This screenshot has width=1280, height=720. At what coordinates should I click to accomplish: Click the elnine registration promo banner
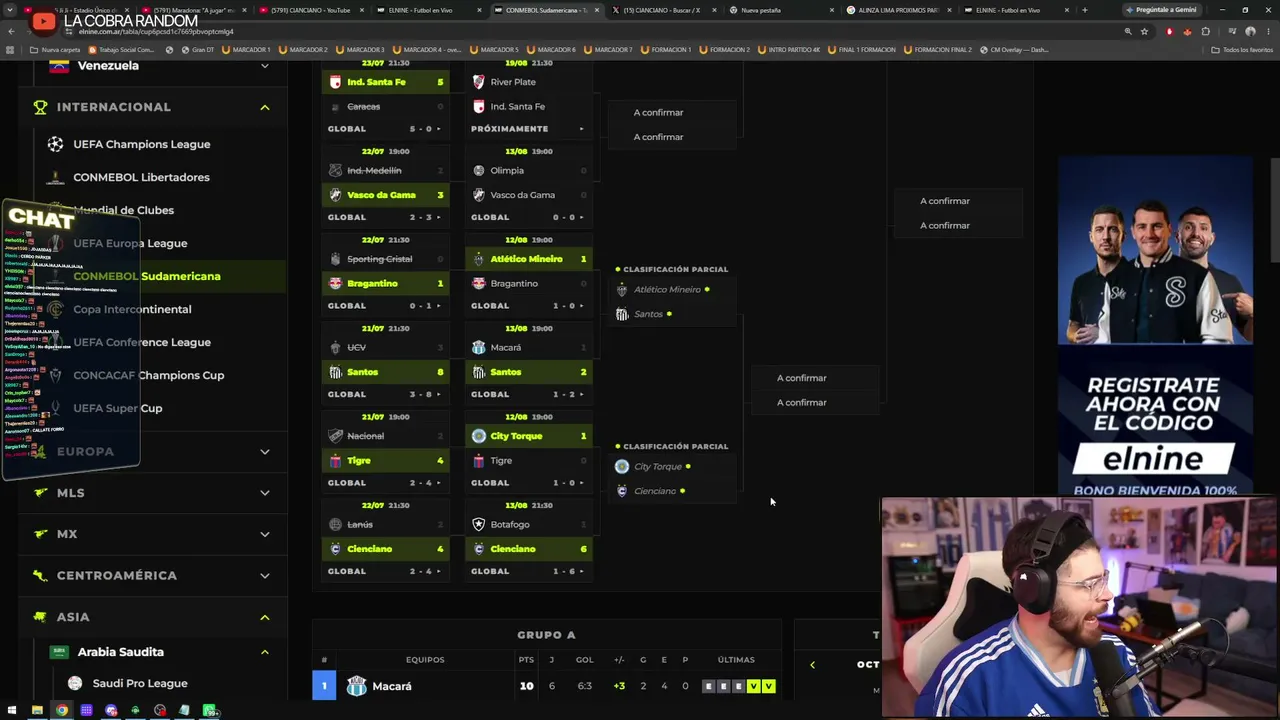click(x=1155, y=327)
